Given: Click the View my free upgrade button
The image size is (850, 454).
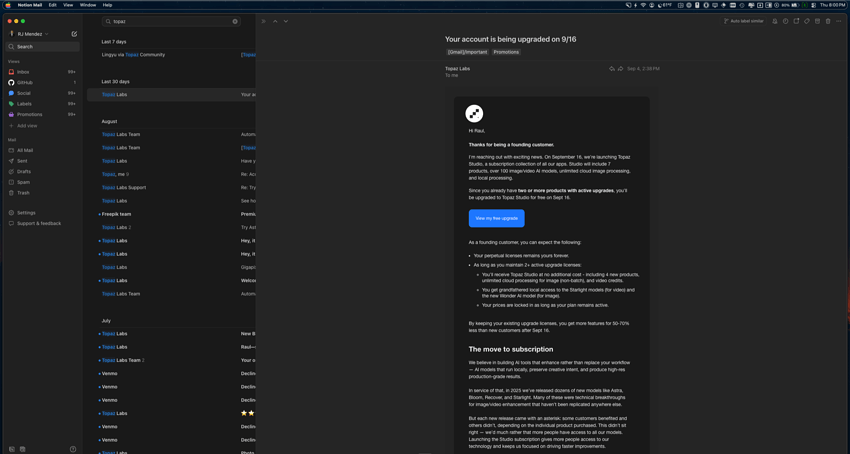Looking at the screenshot, I should (x=497, y=218).
